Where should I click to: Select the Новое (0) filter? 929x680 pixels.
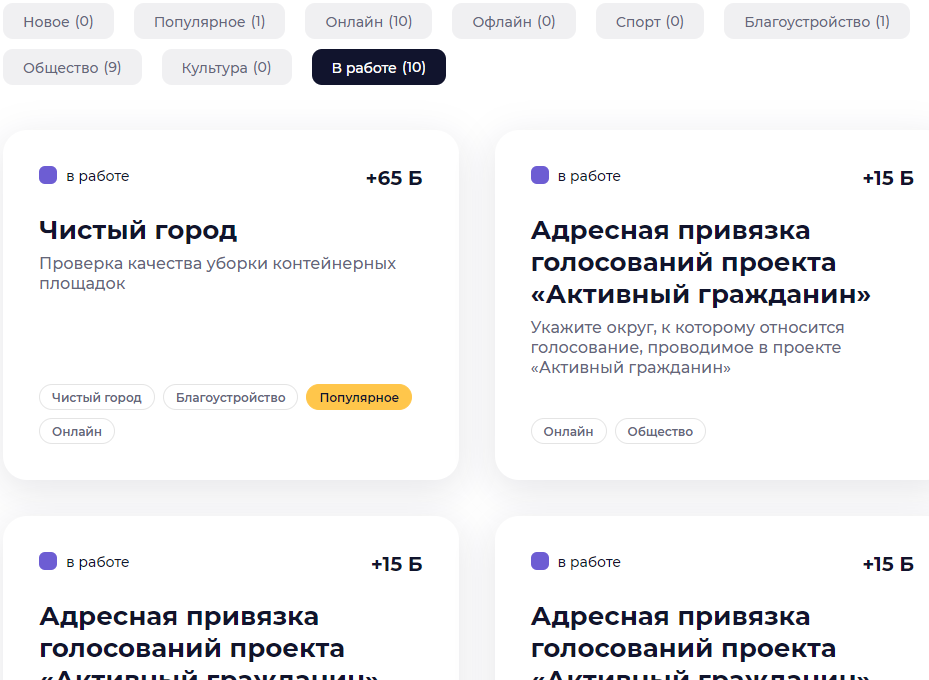click(x=58, y=21)
